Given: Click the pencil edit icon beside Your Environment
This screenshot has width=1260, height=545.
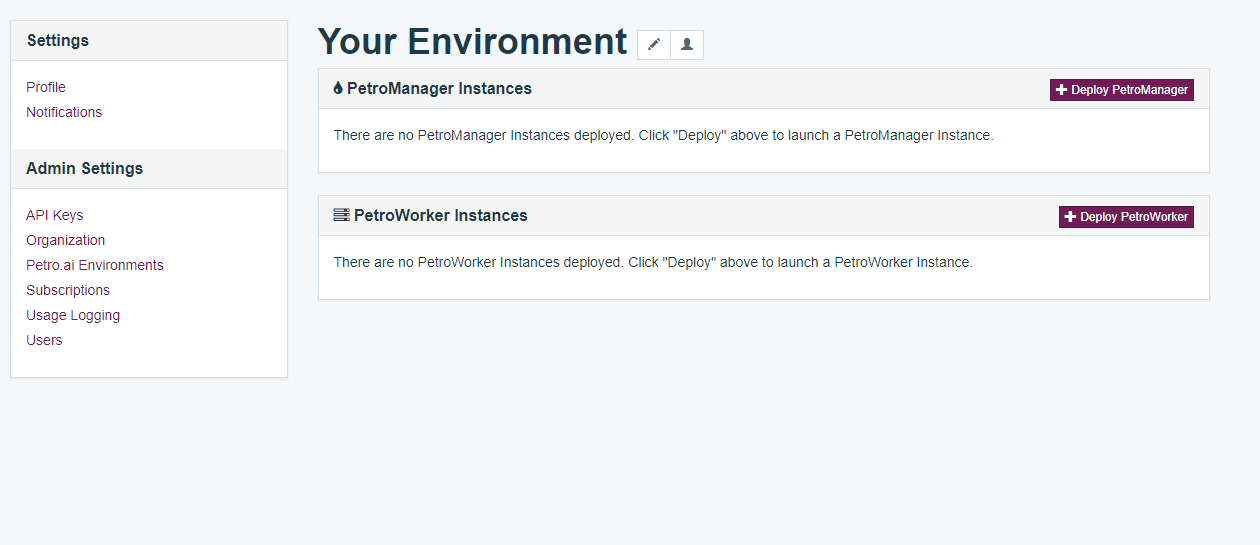Looking at the screenshot, I should [x=654, y=45].
